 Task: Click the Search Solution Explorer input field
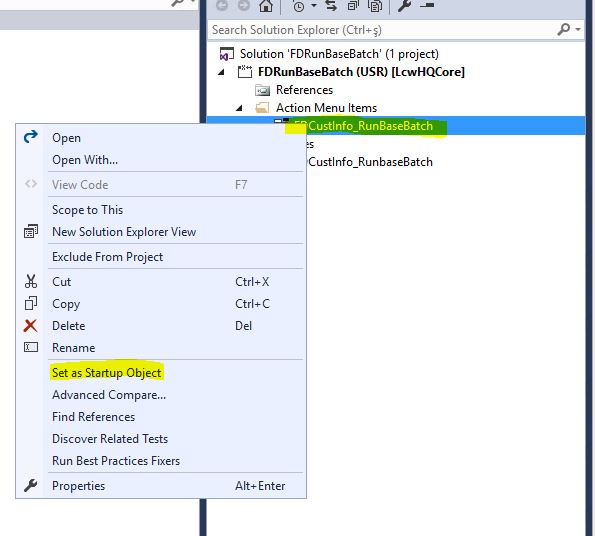[x=382, y=30]
